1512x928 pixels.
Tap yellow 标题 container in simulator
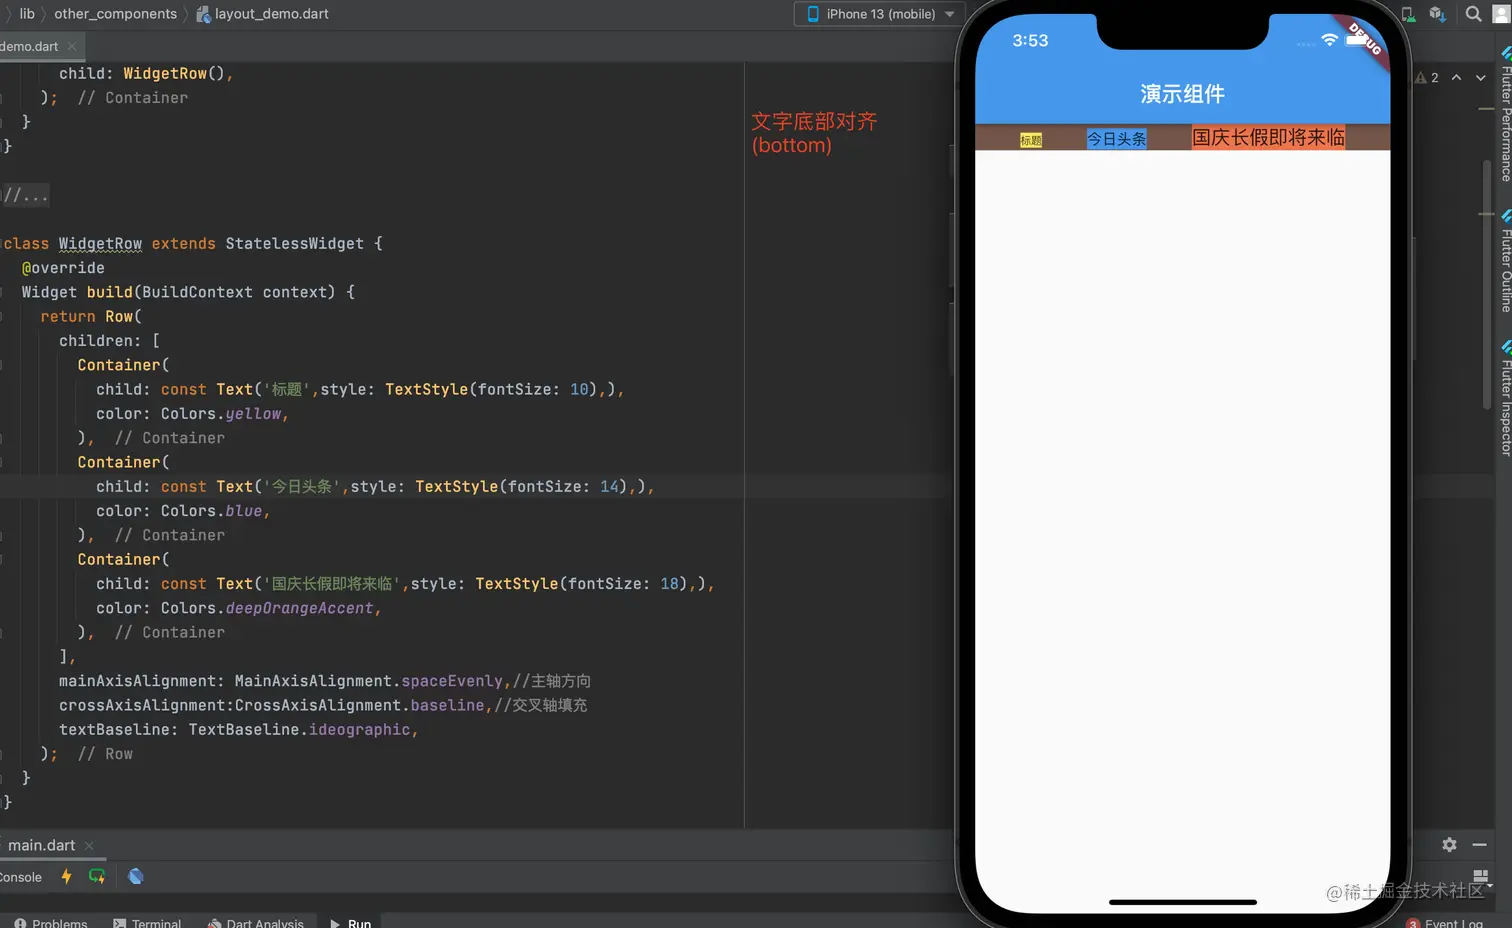tap(1031, 140)
